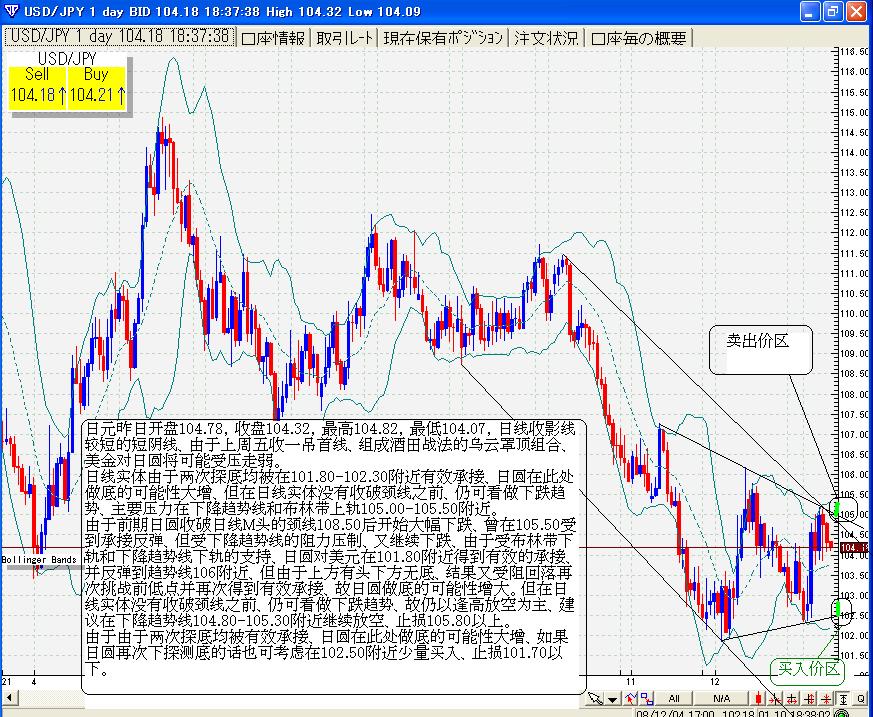The width and height of the screenshot is (873, 717).
Task: Select the arrow pointer tool
Action: click(x=595, y=699)
